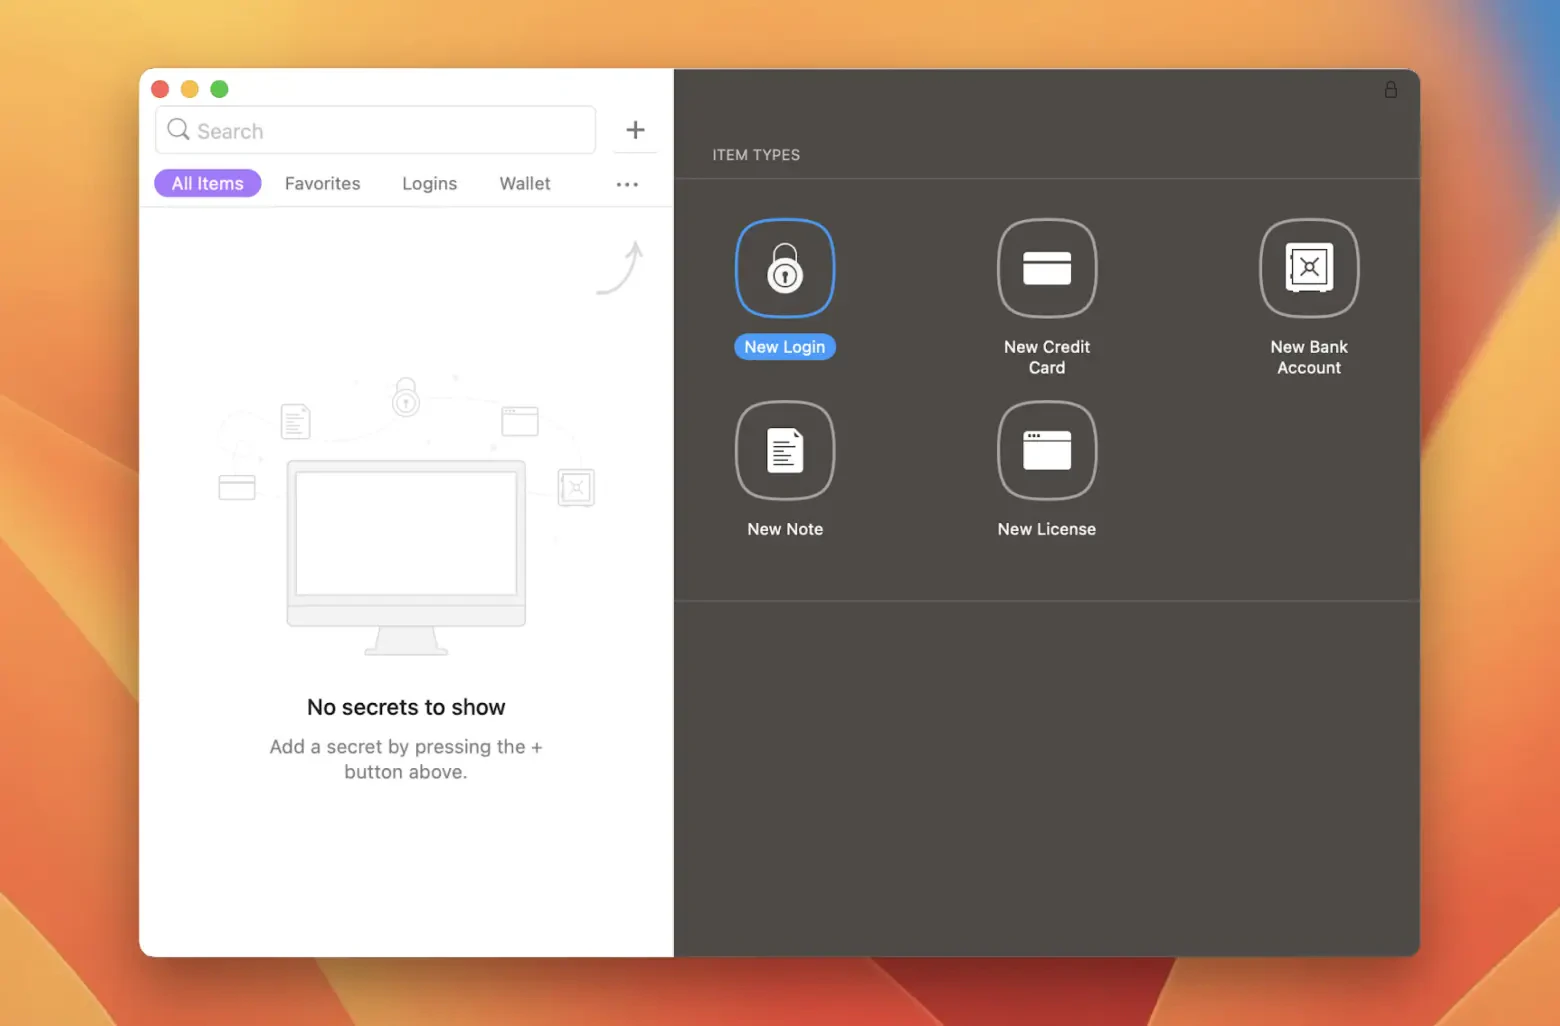Select the New Login padlock icon
Screen dimensions: 1560x1026
pos(785,268)
